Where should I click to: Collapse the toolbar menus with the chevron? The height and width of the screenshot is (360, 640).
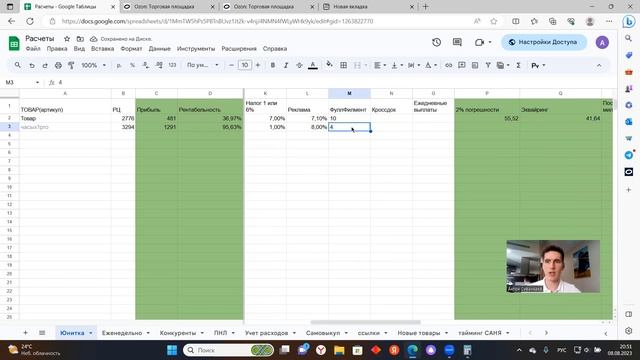(599, 65)
